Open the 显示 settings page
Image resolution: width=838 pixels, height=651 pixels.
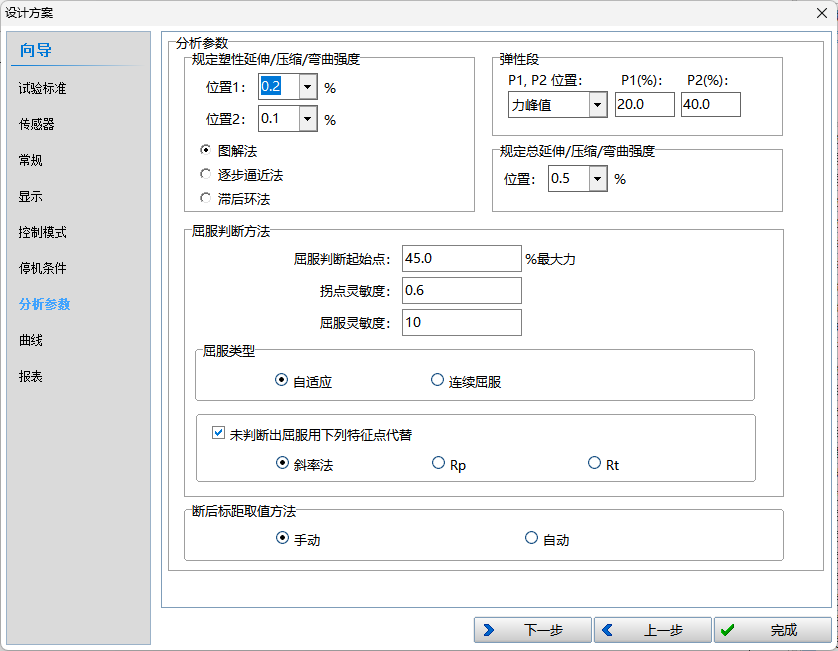click(30, 196)
